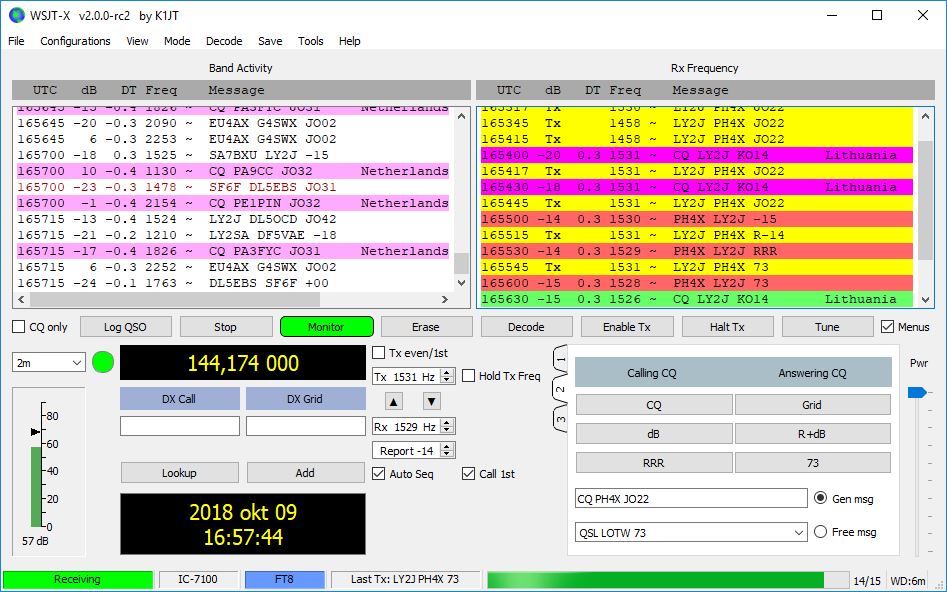The image size is (947, 592).
Task: Increase Tx frequency with spinner arrows
Action: tap(447, 373)
